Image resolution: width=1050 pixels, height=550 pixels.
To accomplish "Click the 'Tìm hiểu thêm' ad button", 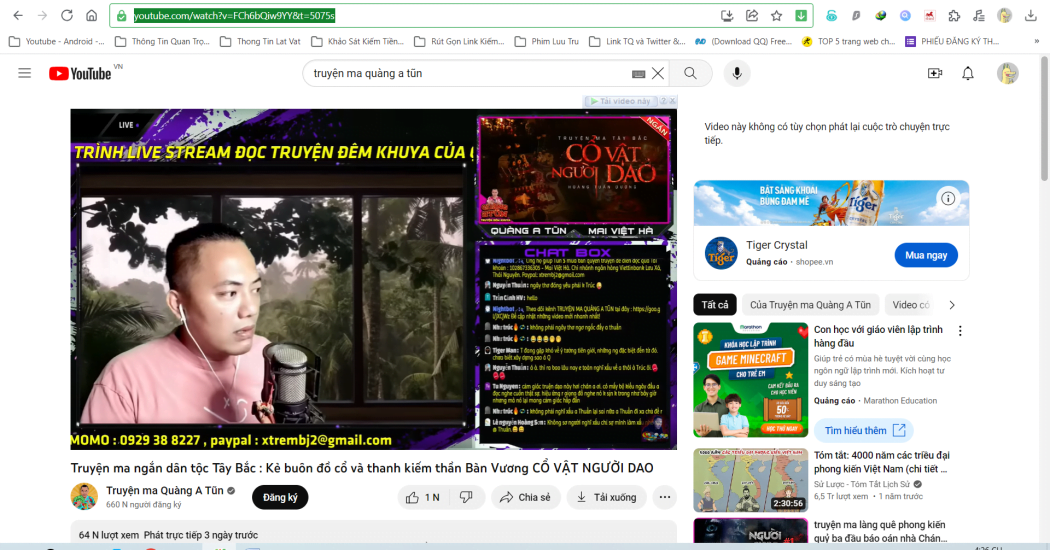I will pos(864,430).
